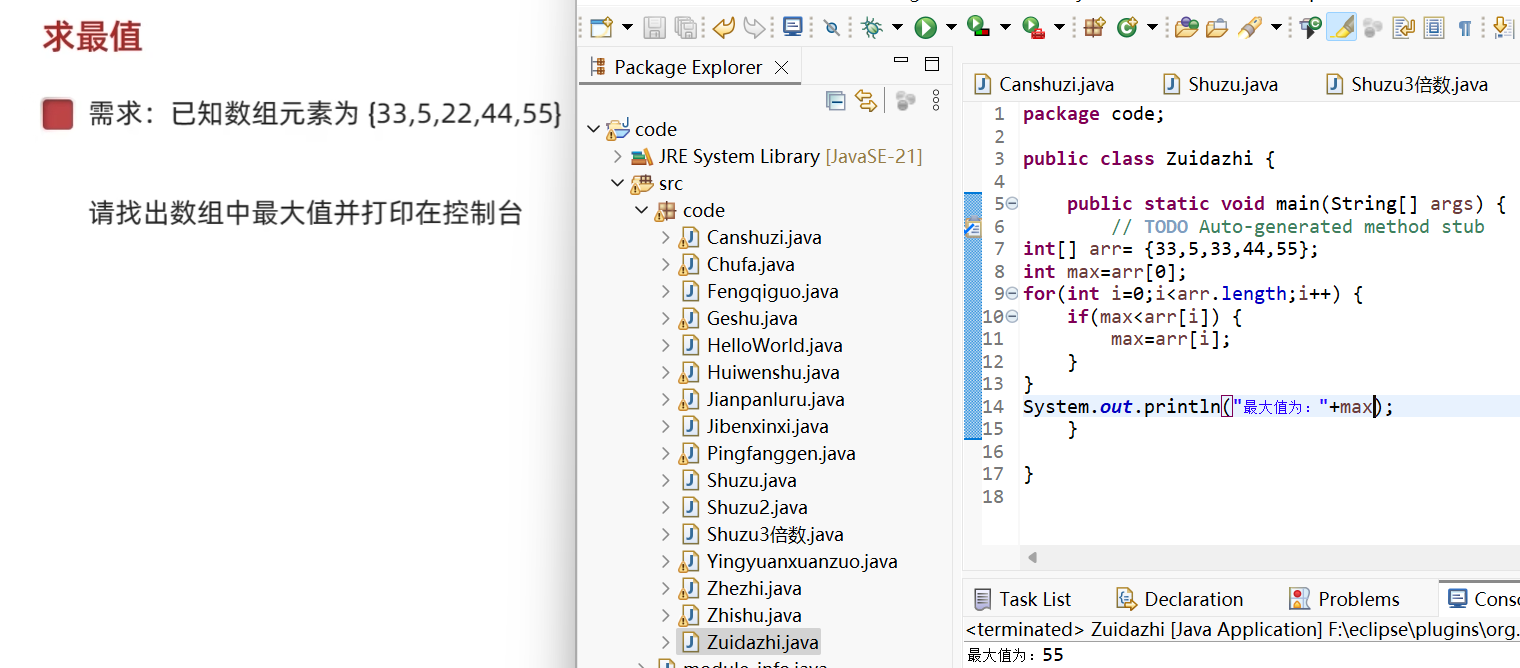Select Zuidazhi.java in the tree

762,642
